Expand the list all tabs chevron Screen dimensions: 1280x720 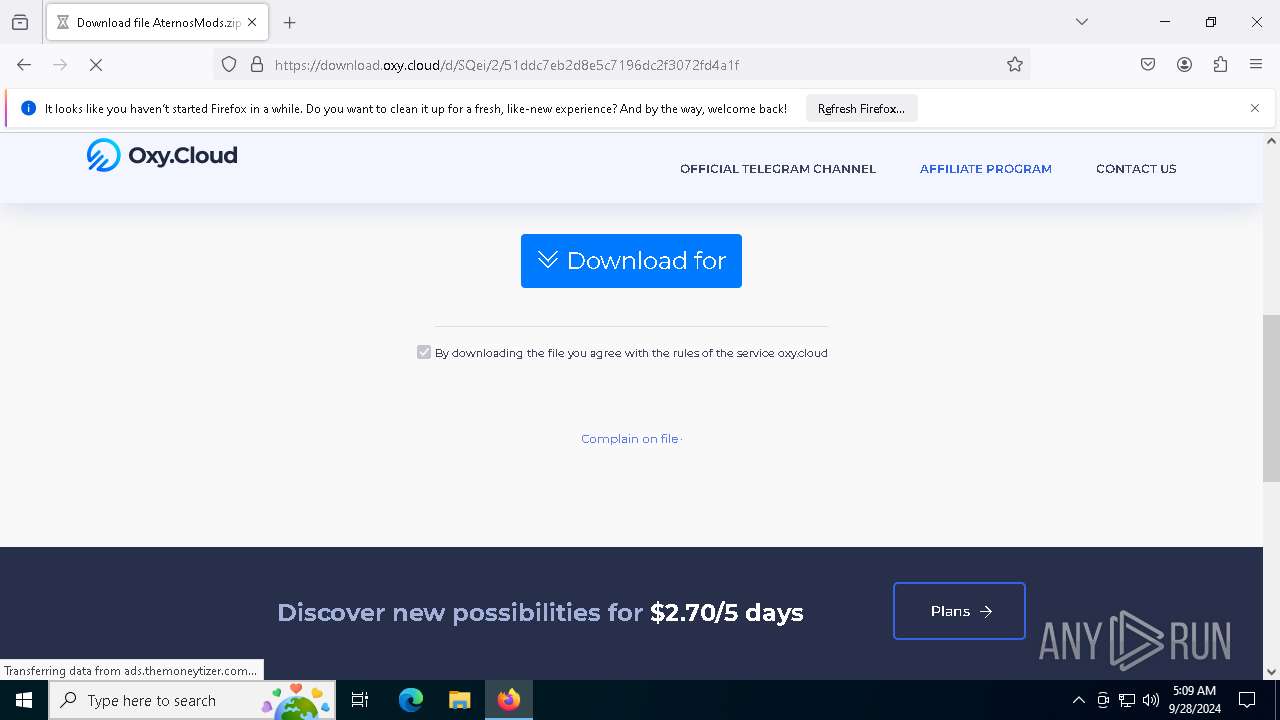click(x=1082, y=22)
